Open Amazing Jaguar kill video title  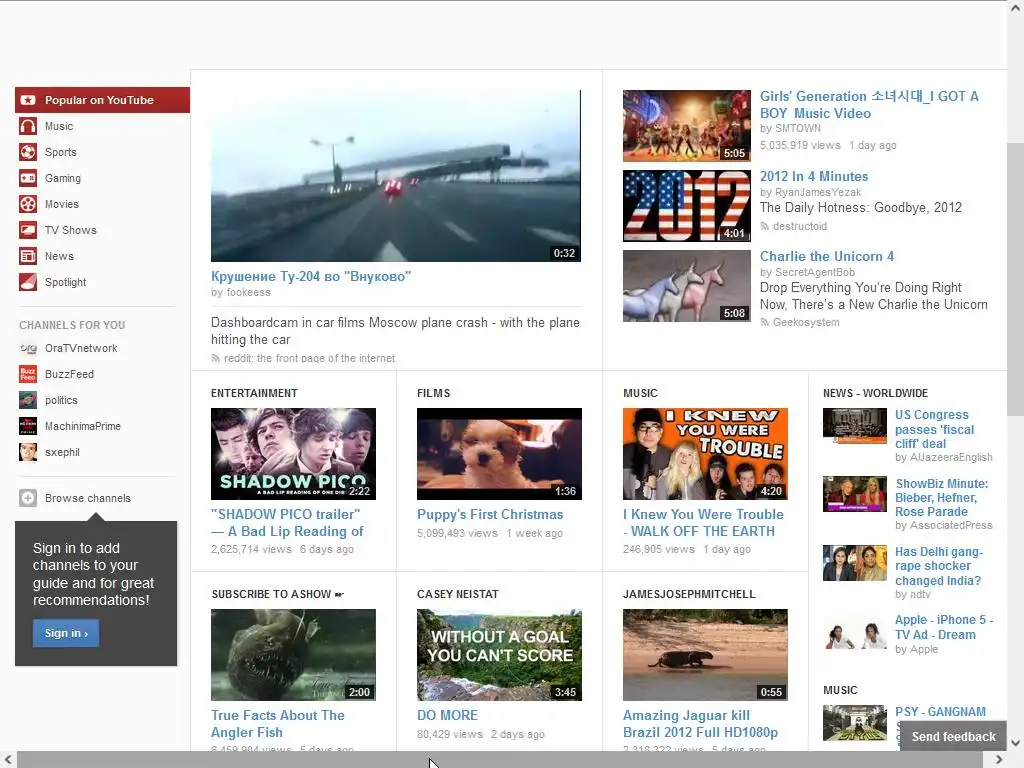[x=700, y=724]
